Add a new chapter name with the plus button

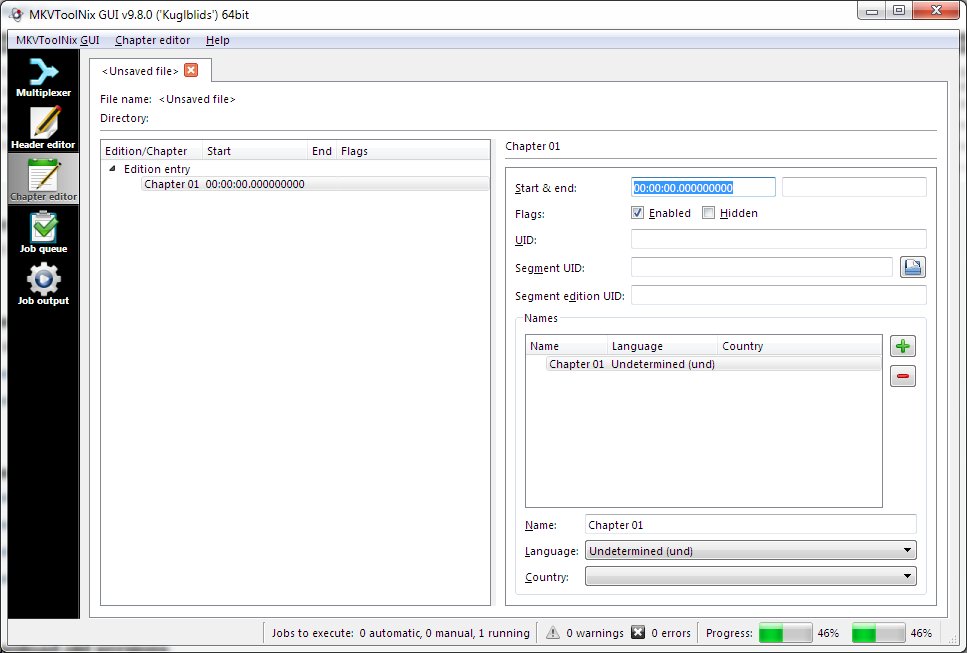(902, 345)
